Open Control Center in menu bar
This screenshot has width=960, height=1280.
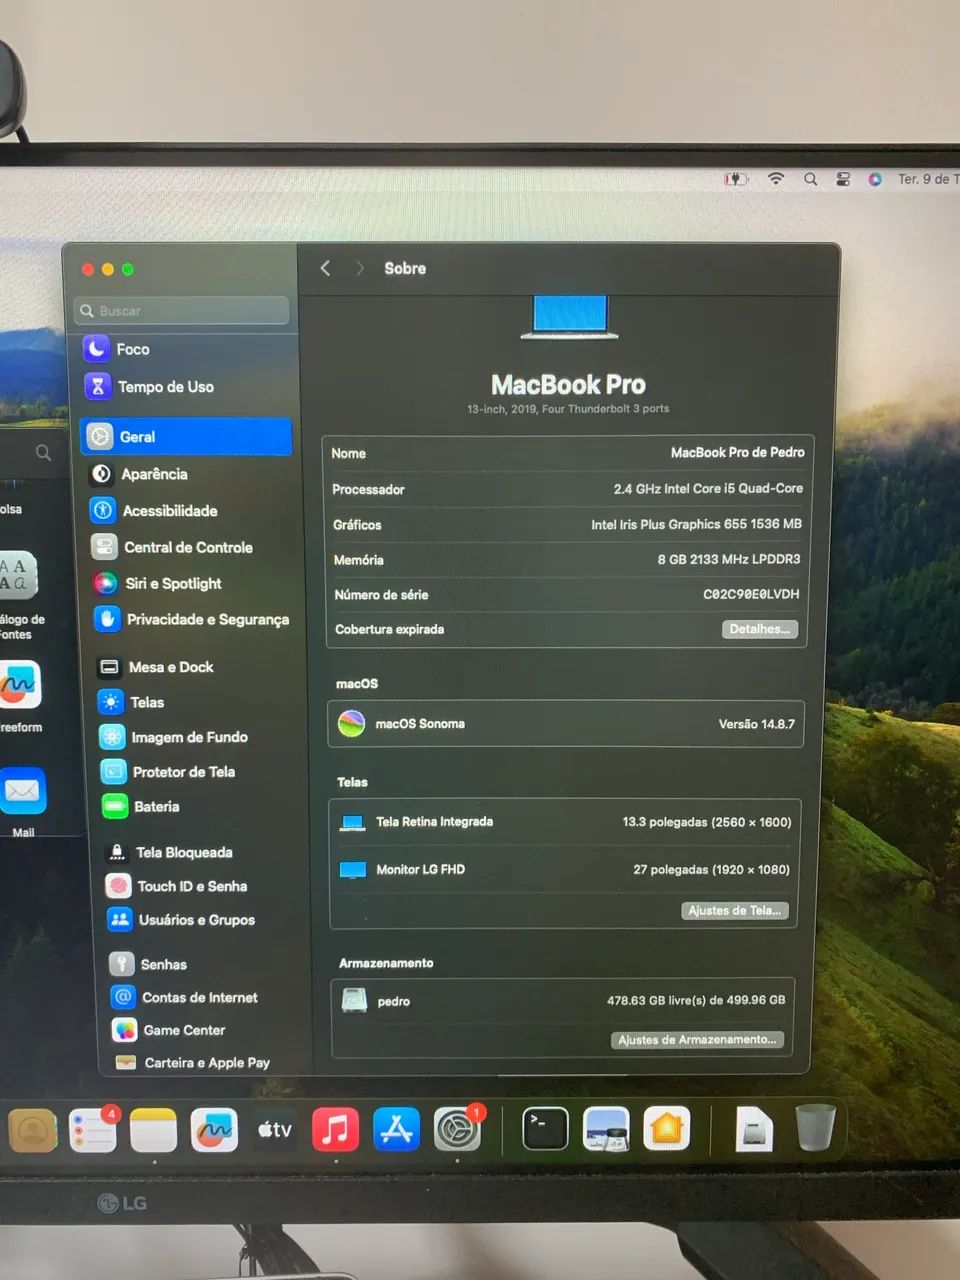[x=843, y=179]
